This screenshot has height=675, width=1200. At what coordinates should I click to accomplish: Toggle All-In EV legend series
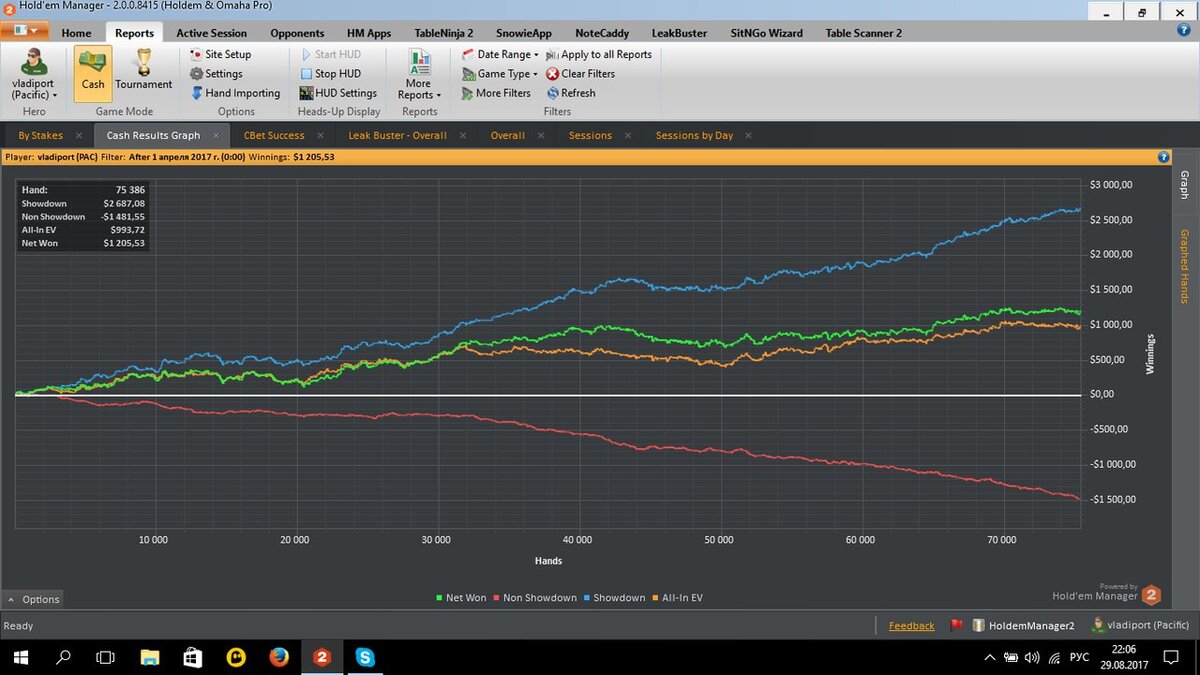[x=677, y=598]
